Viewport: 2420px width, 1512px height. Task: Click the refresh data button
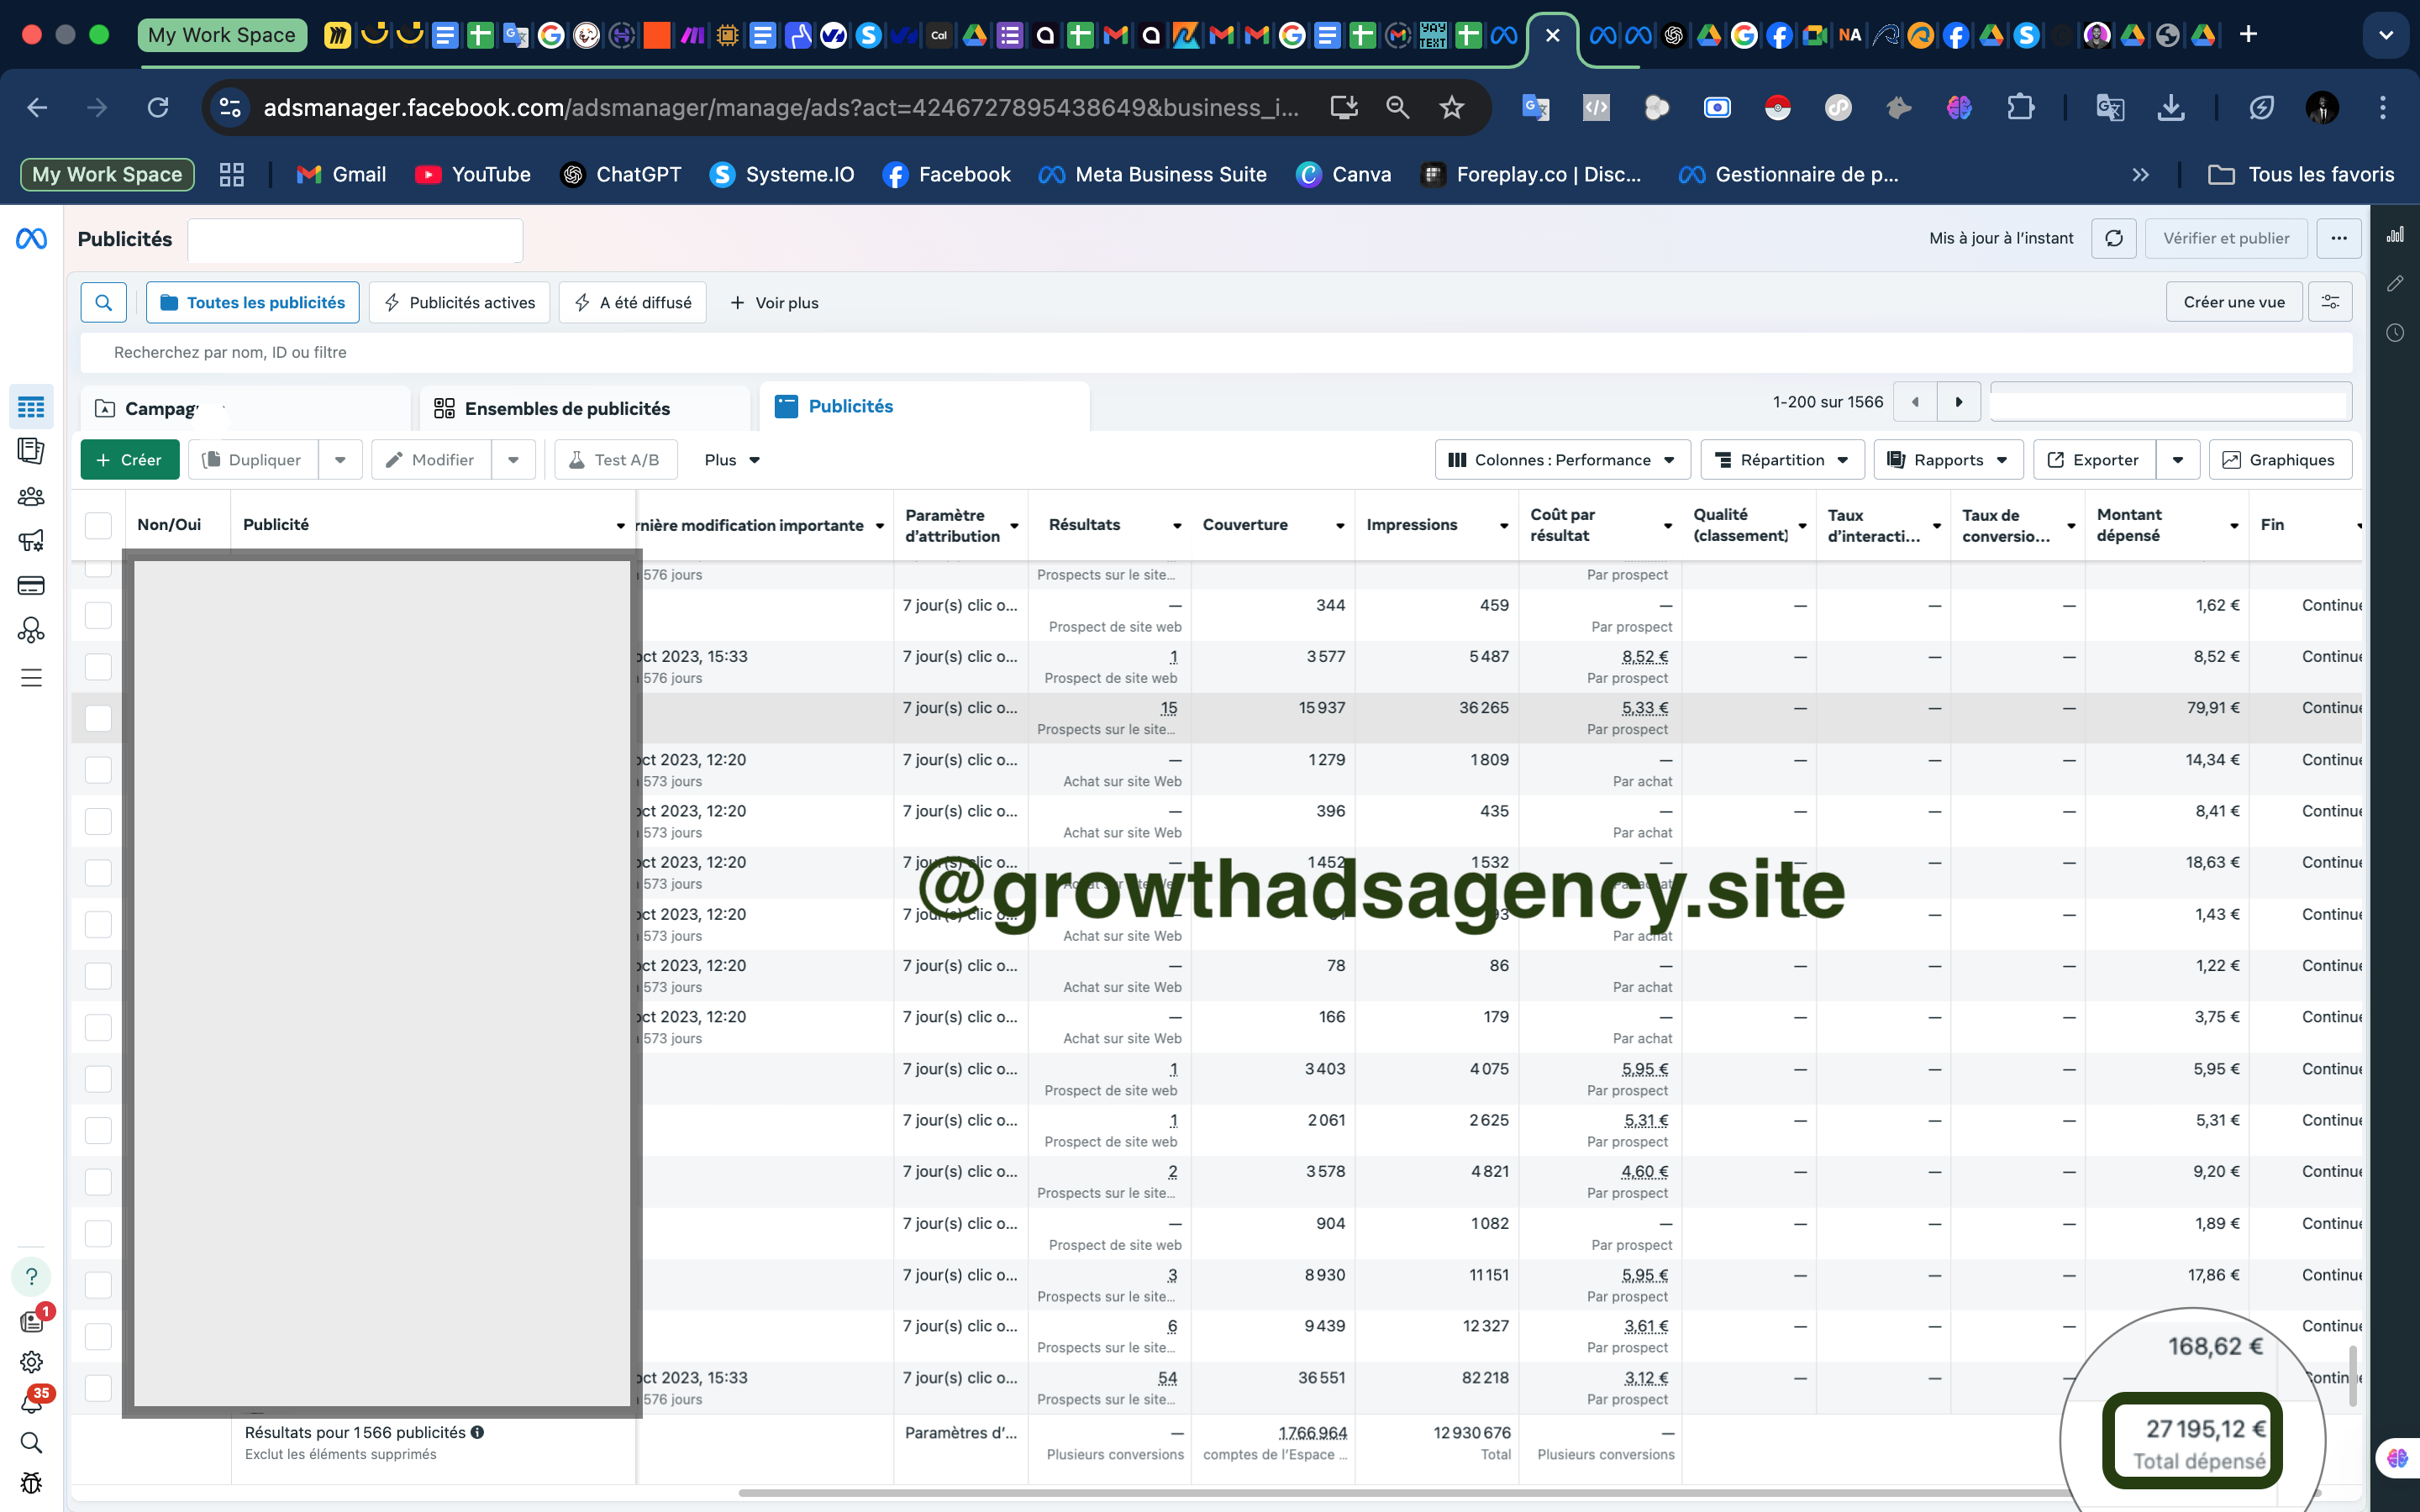[2114, 238]
